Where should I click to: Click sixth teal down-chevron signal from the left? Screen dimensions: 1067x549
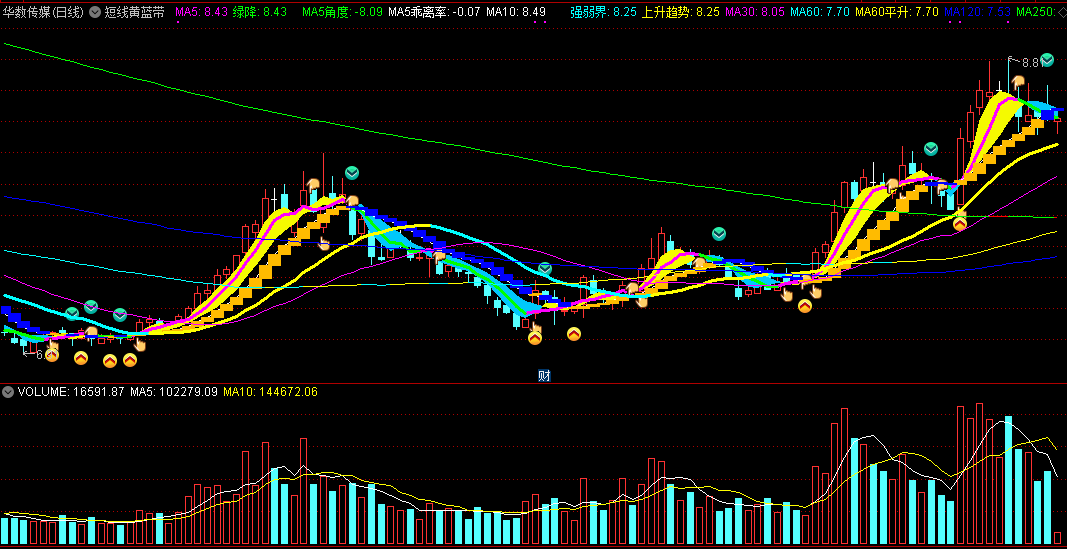pyautogui.click(x=719, y=235)
